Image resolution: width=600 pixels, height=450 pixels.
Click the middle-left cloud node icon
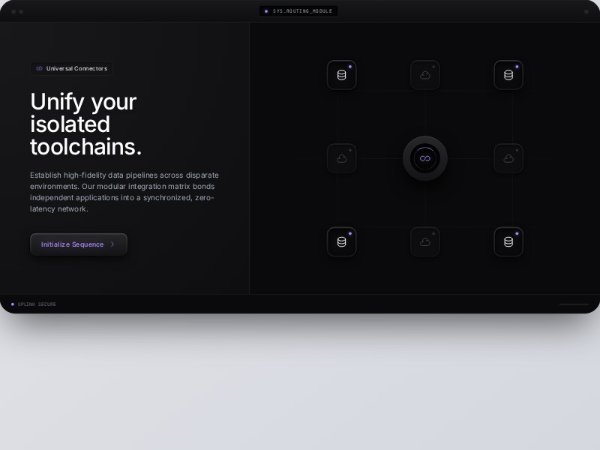[342, 158]
